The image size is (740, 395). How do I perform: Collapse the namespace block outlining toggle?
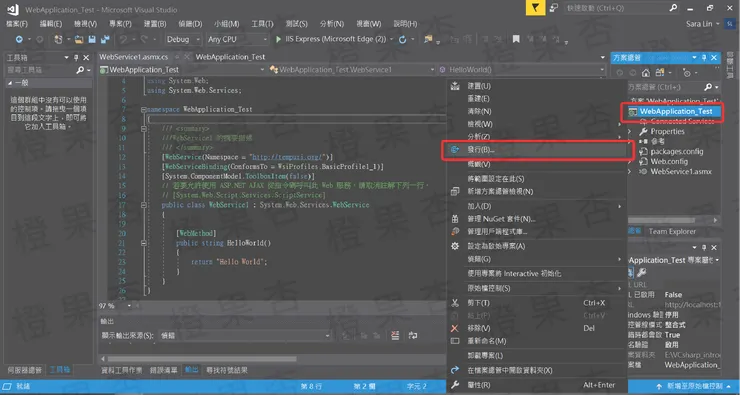(x=143, y=109)
